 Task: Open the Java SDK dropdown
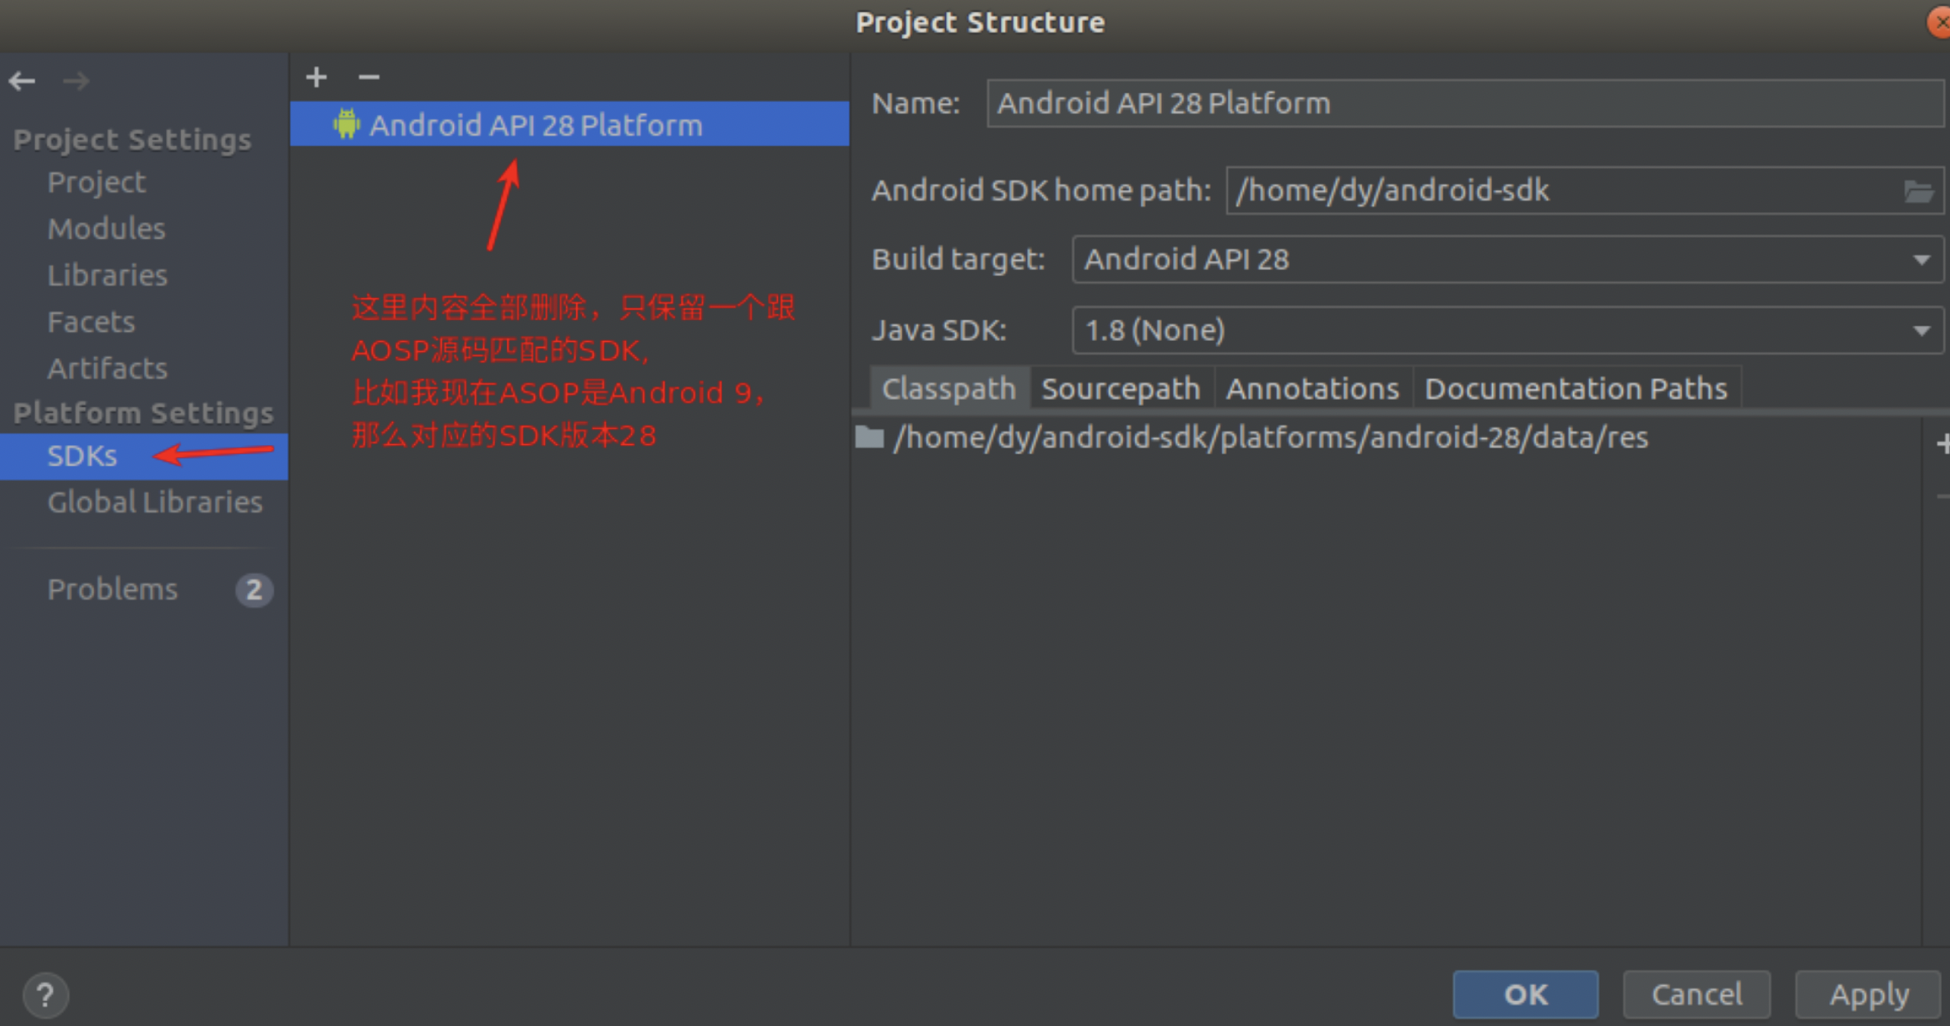point(1507,330)
